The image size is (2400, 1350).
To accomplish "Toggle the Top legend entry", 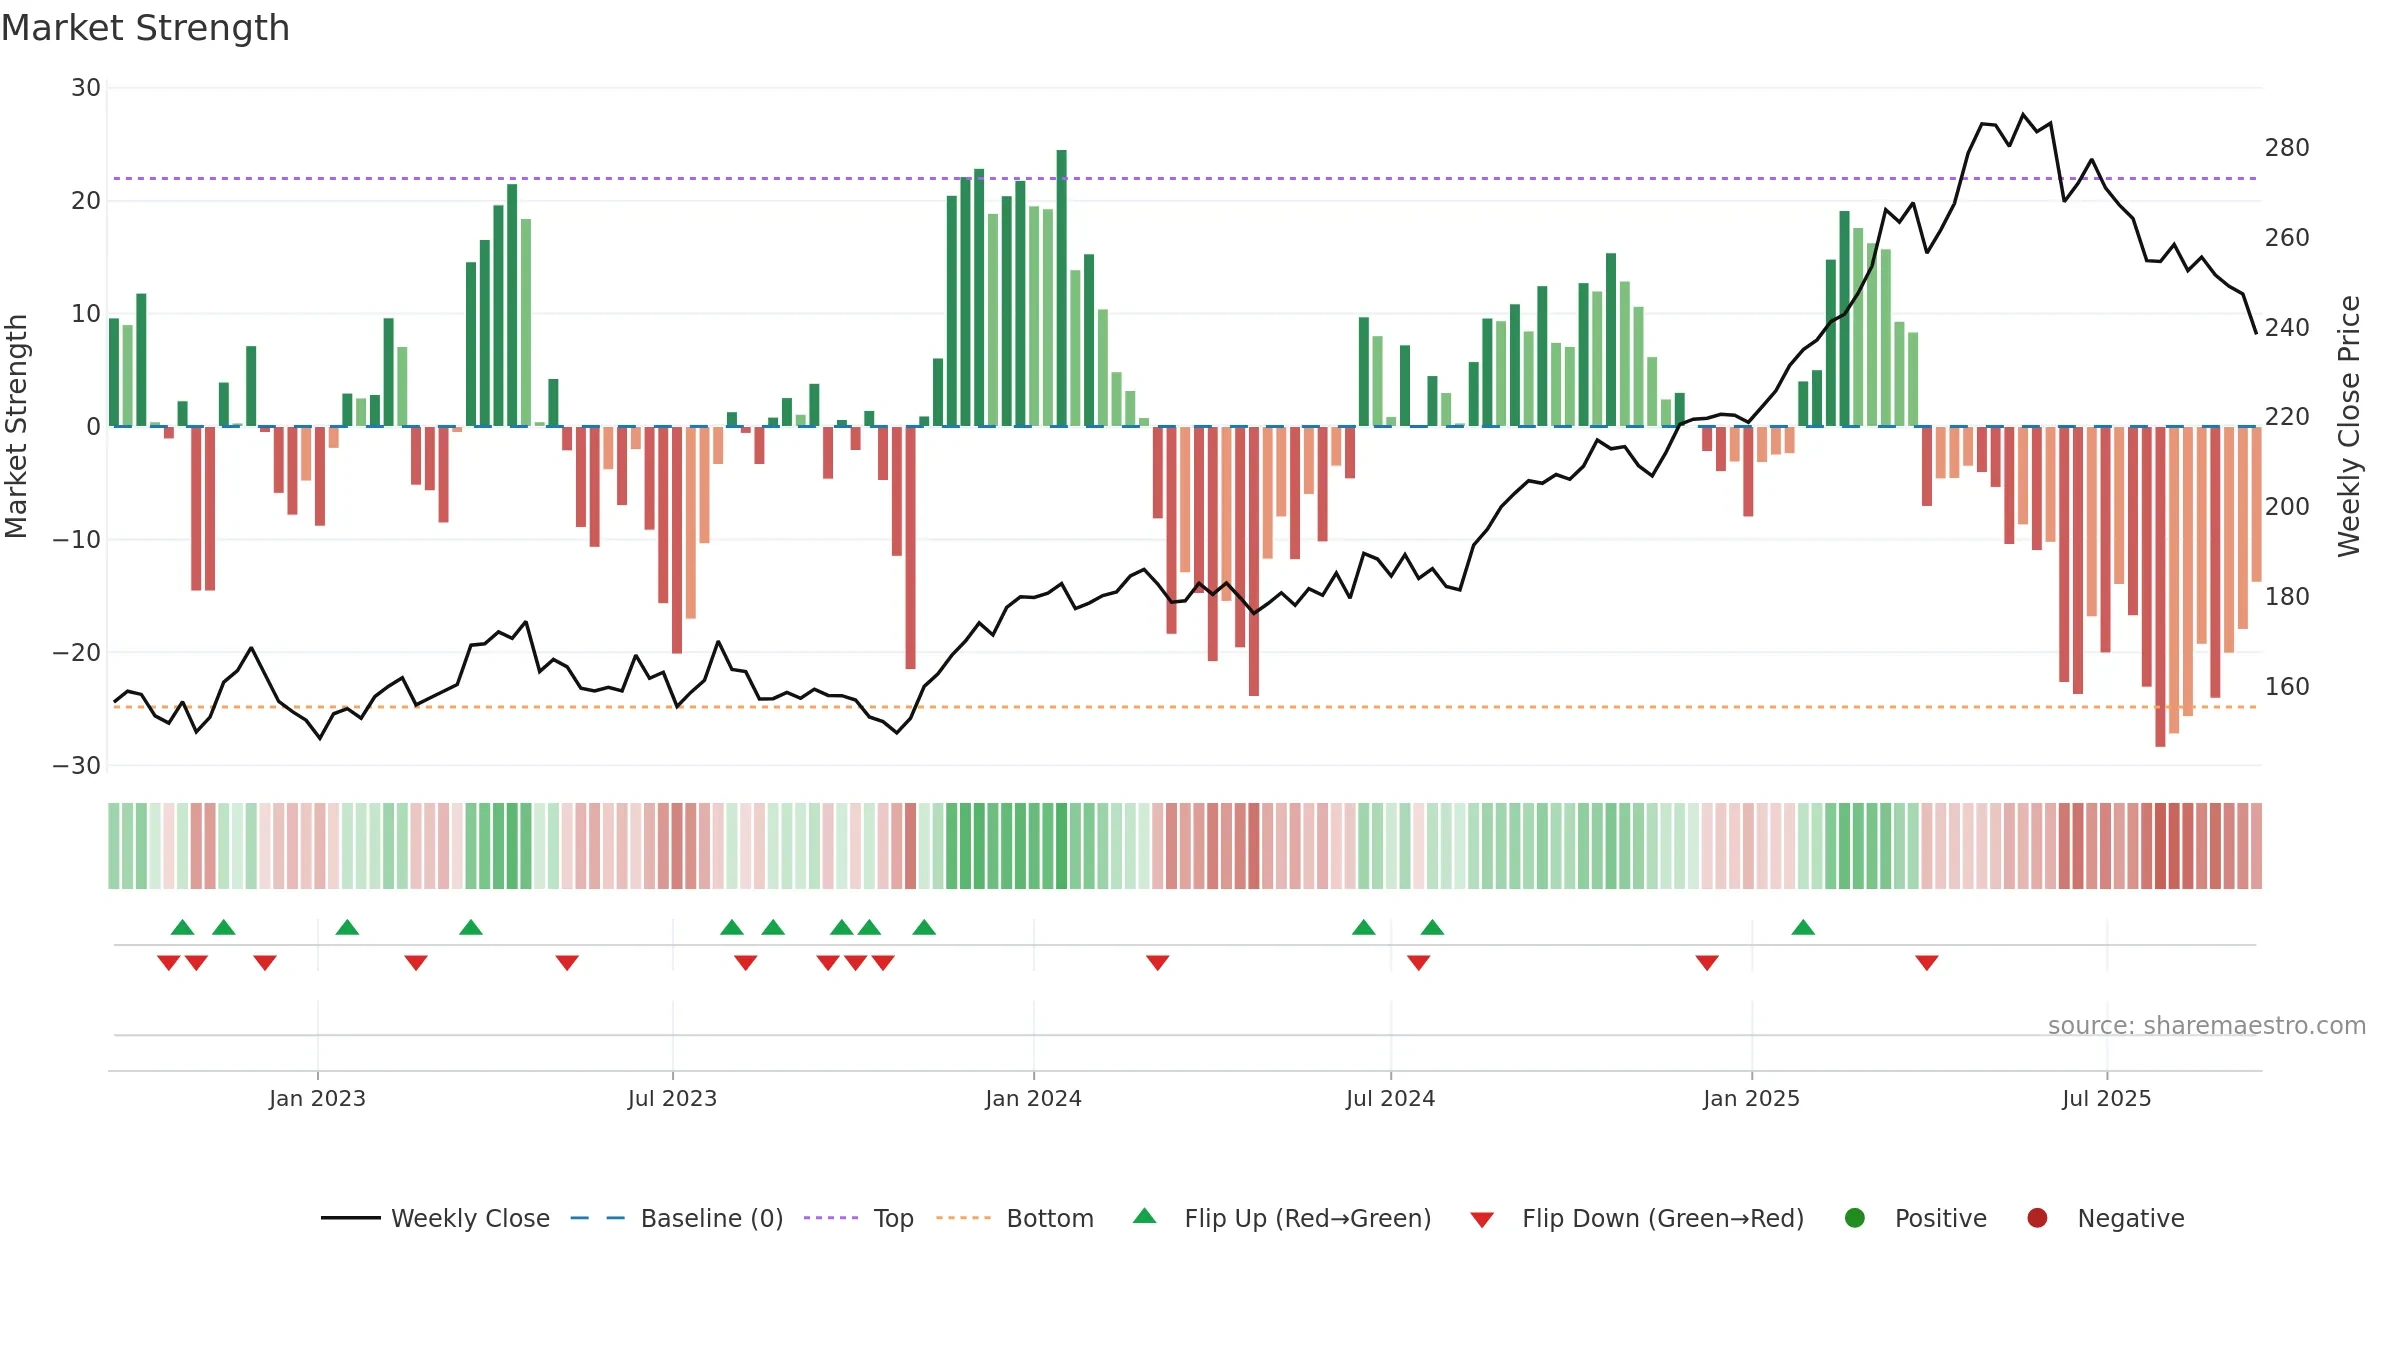I will point(859,1218).
